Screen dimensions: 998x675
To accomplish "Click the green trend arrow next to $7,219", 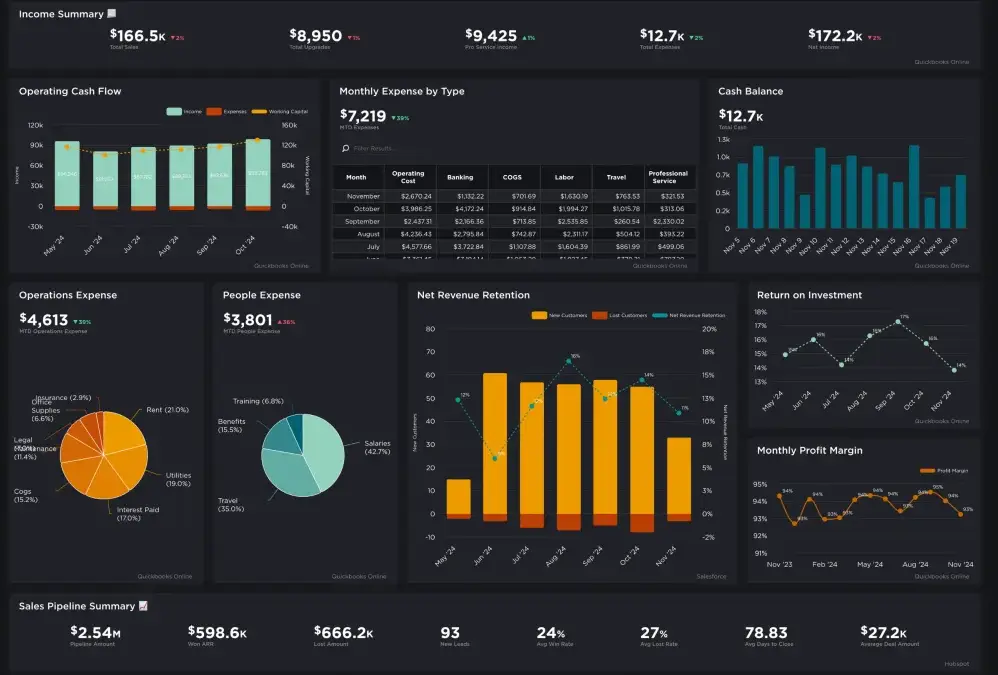I will point(393,118).
